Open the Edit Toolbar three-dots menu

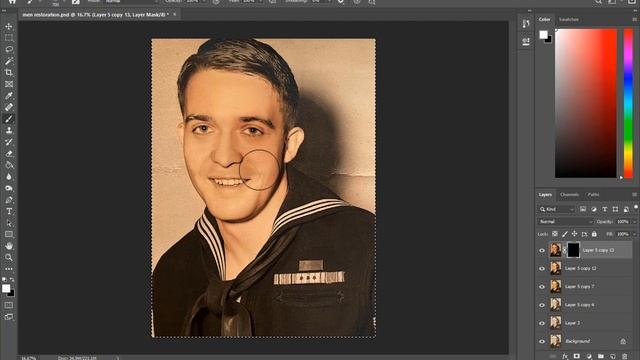click(x=9, y=269)
